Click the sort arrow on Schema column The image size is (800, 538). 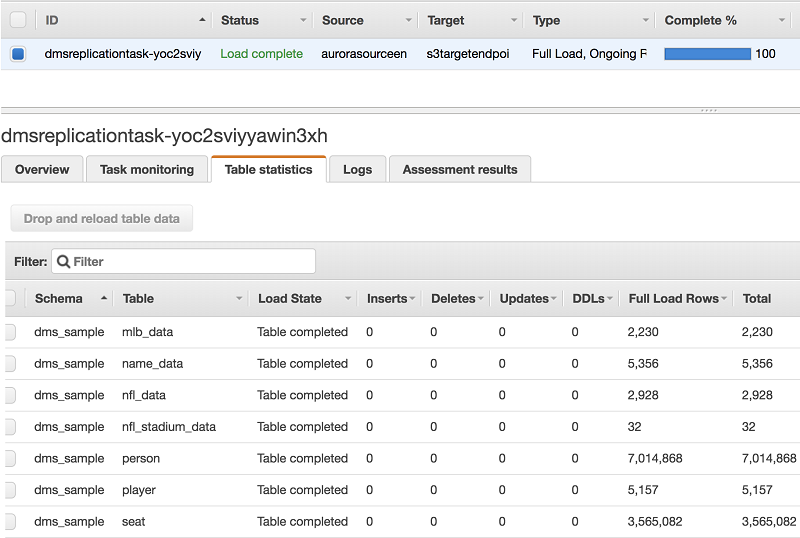104,299
